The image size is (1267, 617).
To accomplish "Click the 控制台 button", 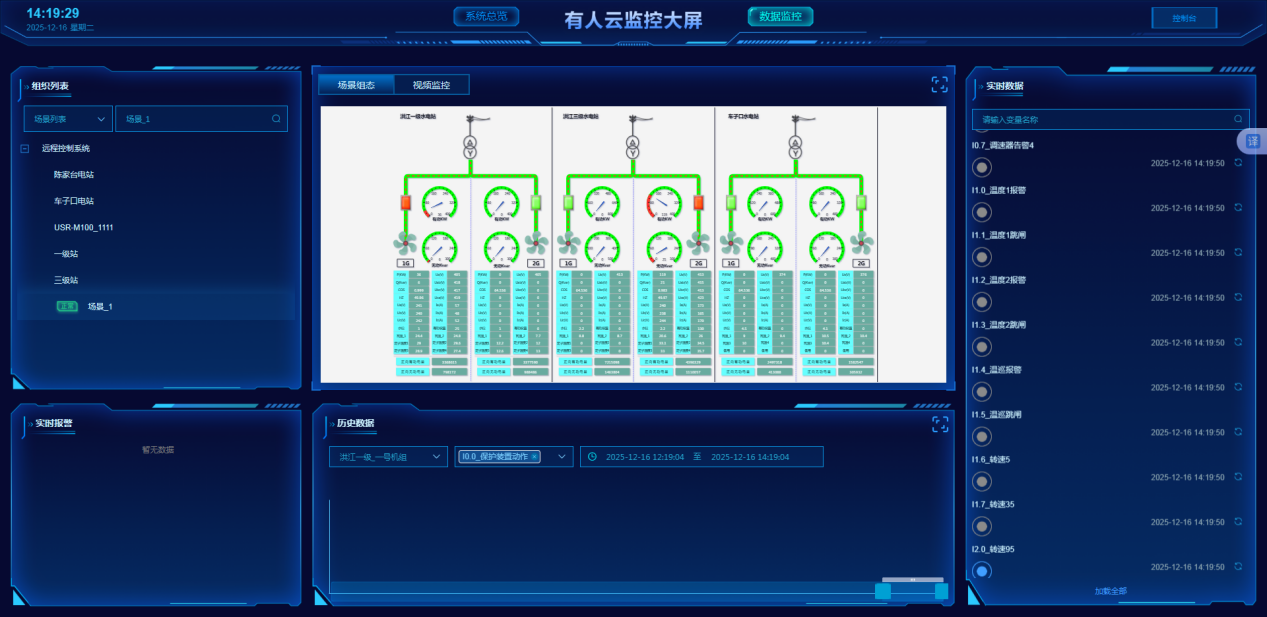I will (x=1184, y=18).
